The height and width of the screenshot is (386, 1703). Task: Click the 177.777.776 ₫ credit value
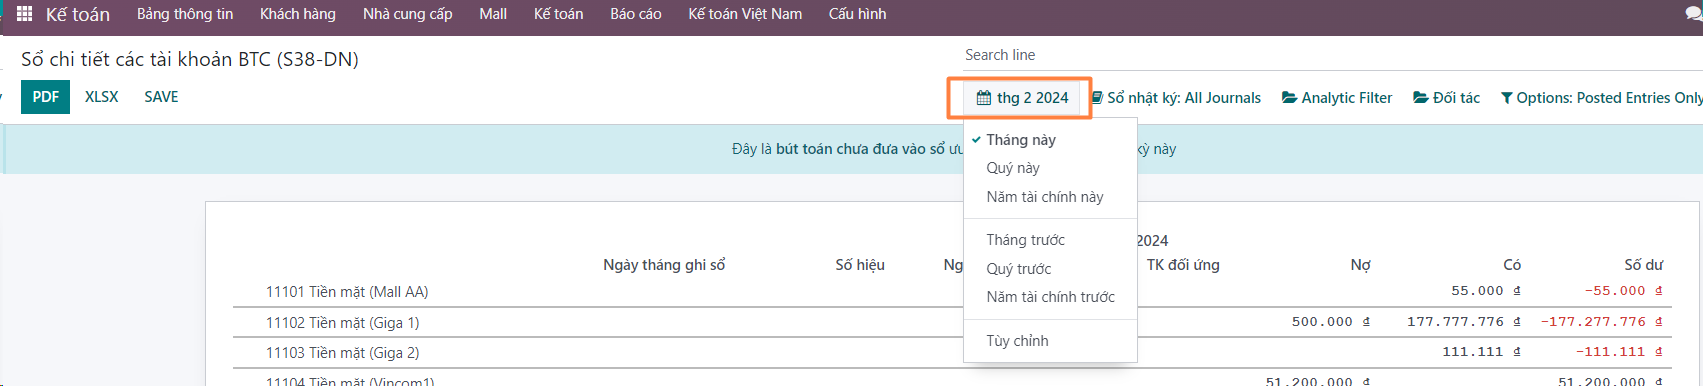pyautogui.click(x=1464, y=322)
